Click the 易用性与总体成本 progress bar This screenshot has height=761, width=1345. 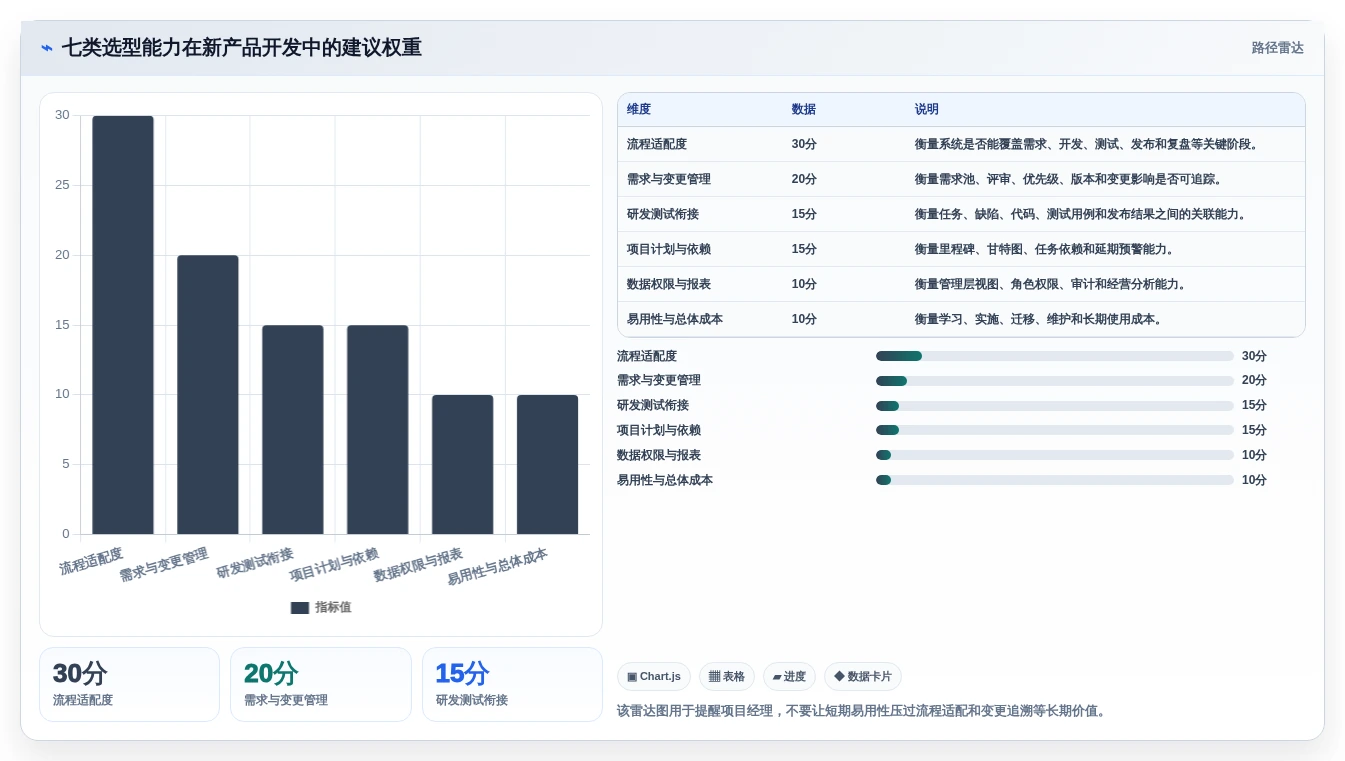pyautogui.click(x=1055, y=480)
